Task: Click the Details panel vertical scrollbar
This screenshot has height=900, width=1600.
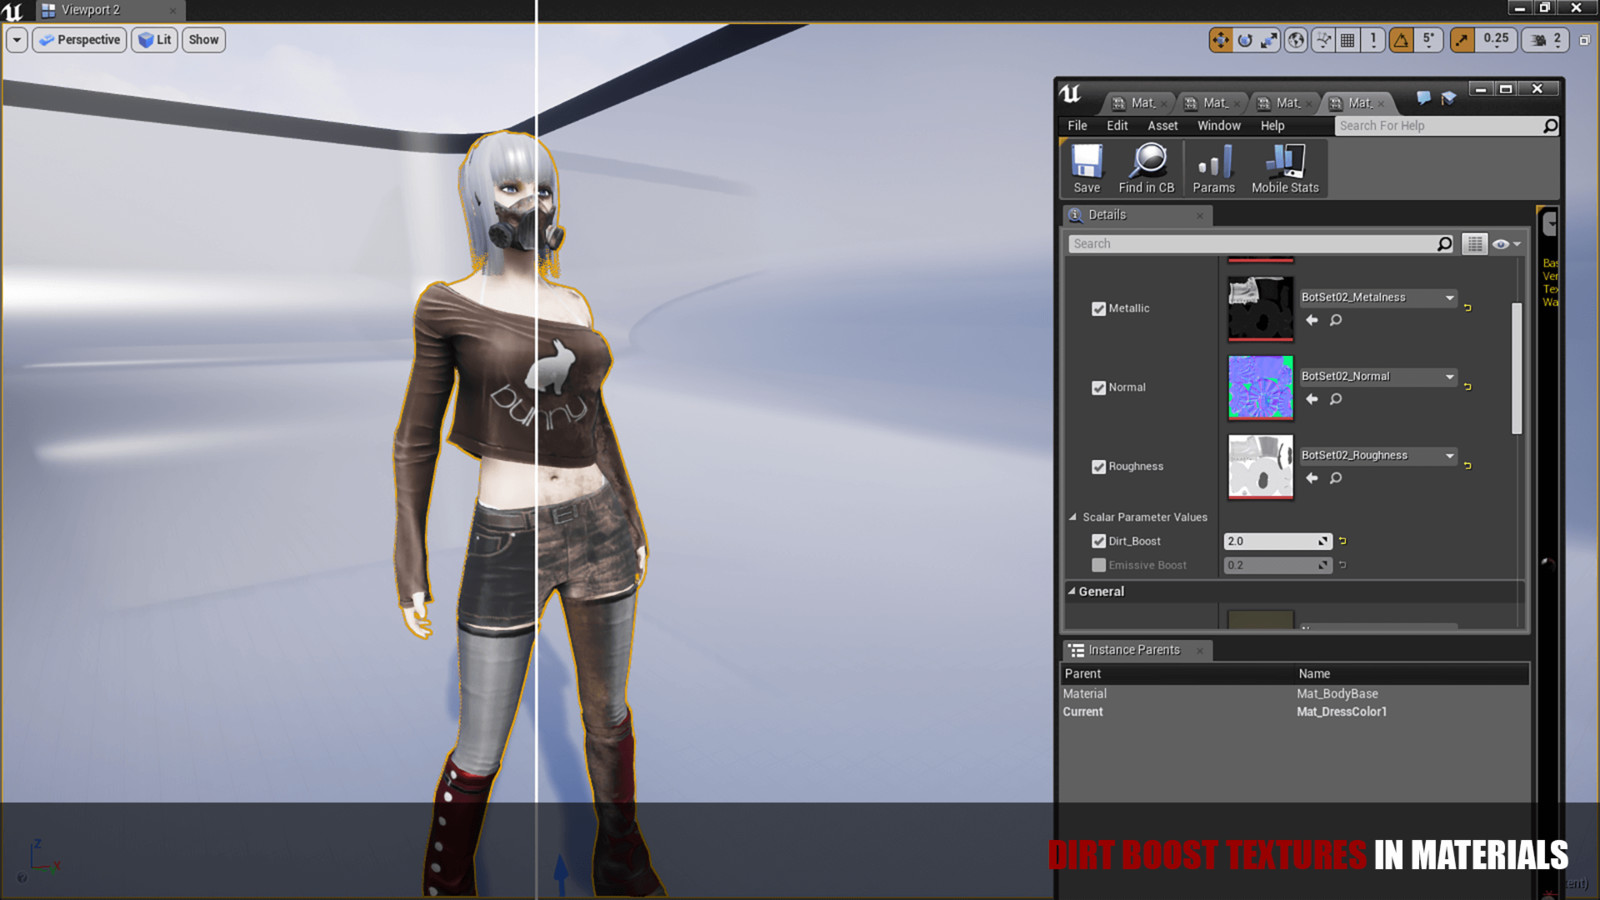Action: point(1517,368)
